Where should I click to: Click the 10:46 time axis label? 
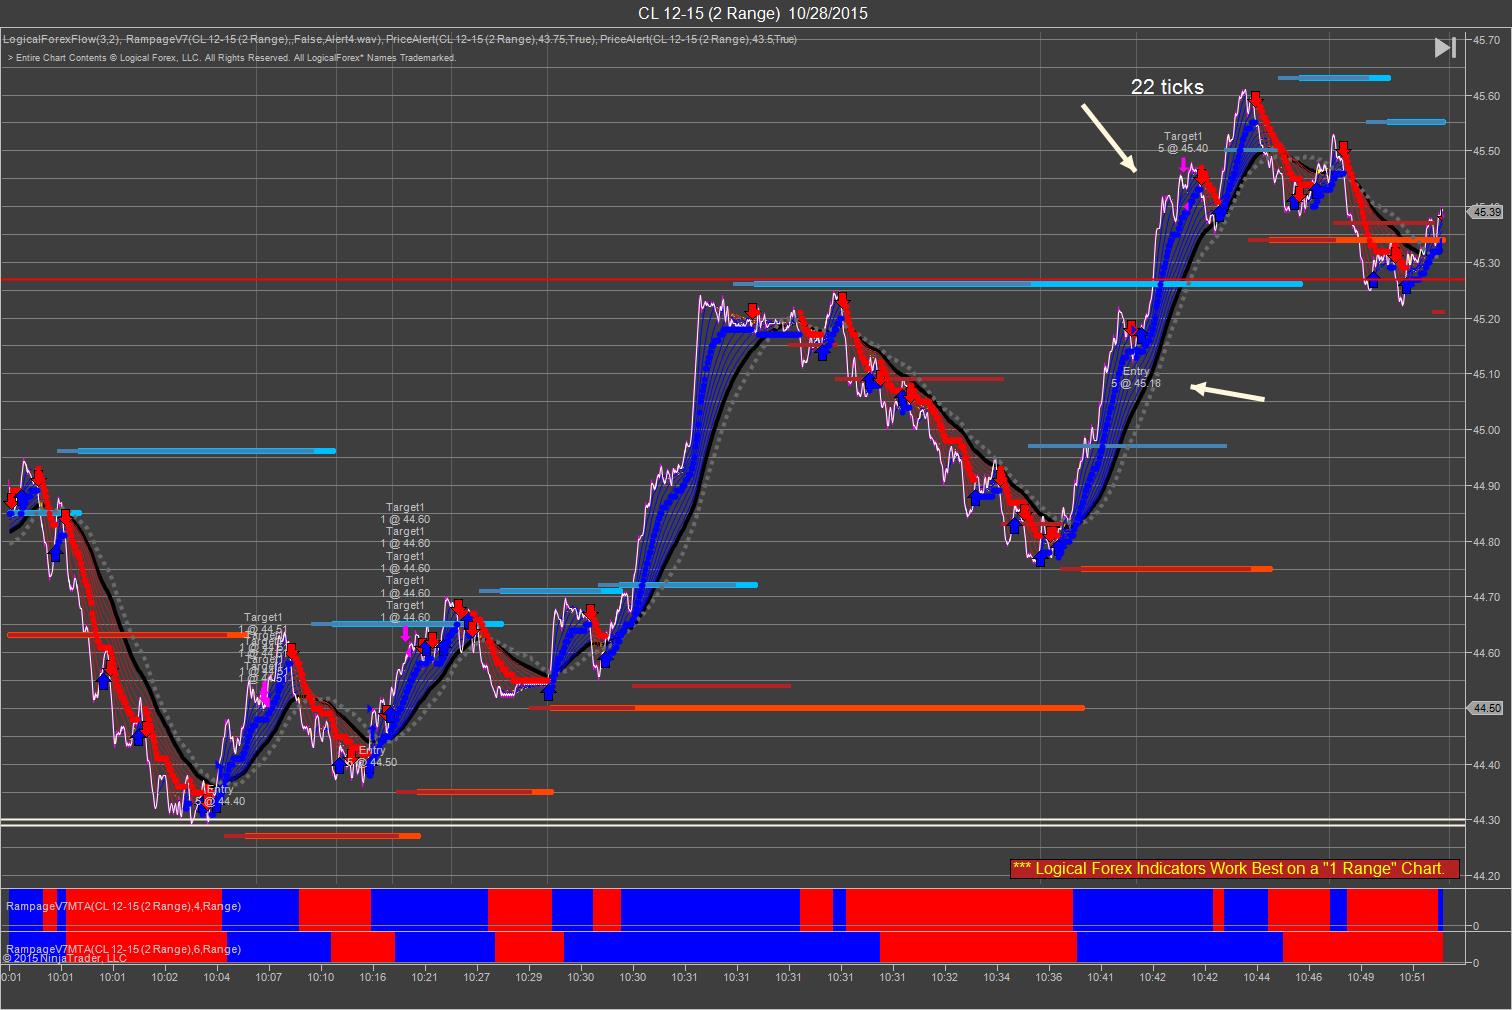pos(1308,977)
